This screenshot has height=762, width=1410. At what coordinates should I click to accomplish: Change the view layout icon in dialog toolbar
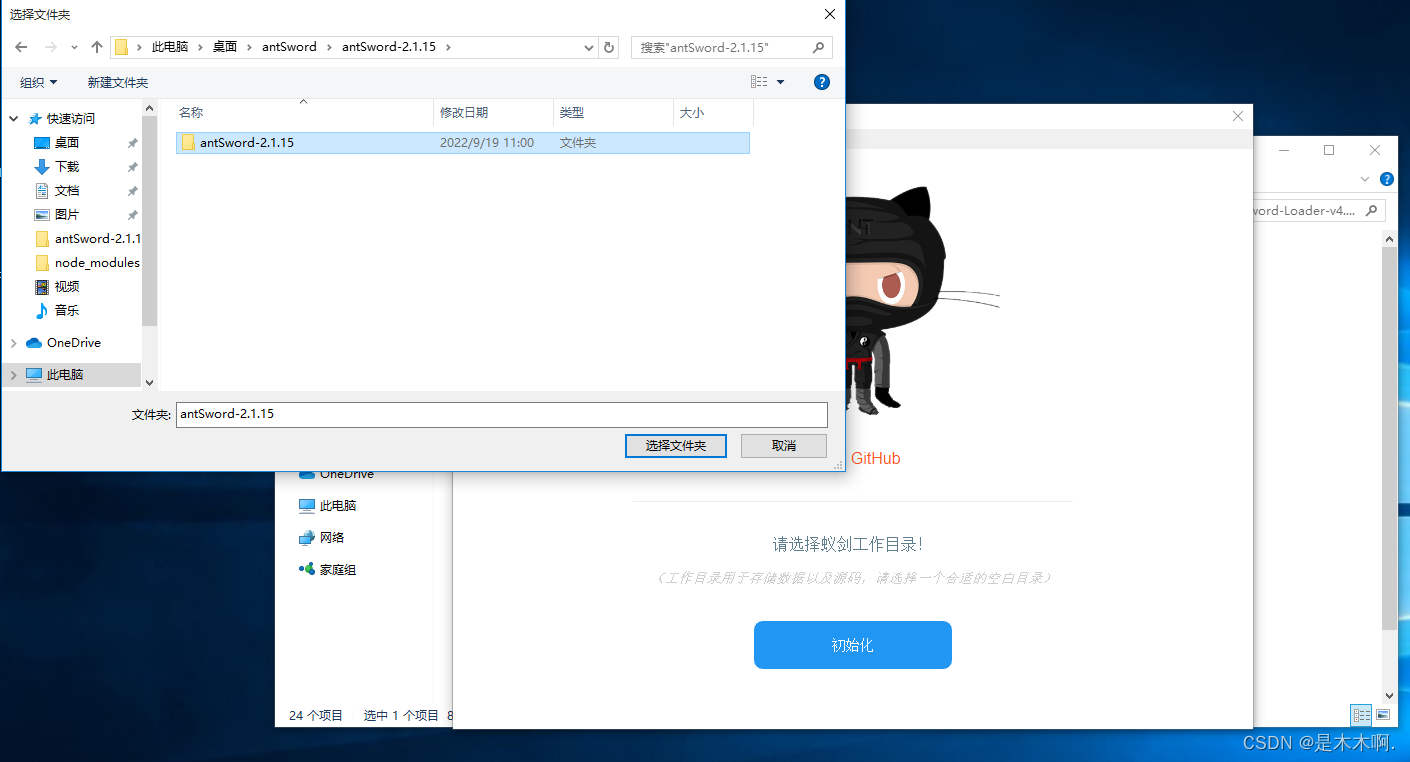[x=759, y=82]
